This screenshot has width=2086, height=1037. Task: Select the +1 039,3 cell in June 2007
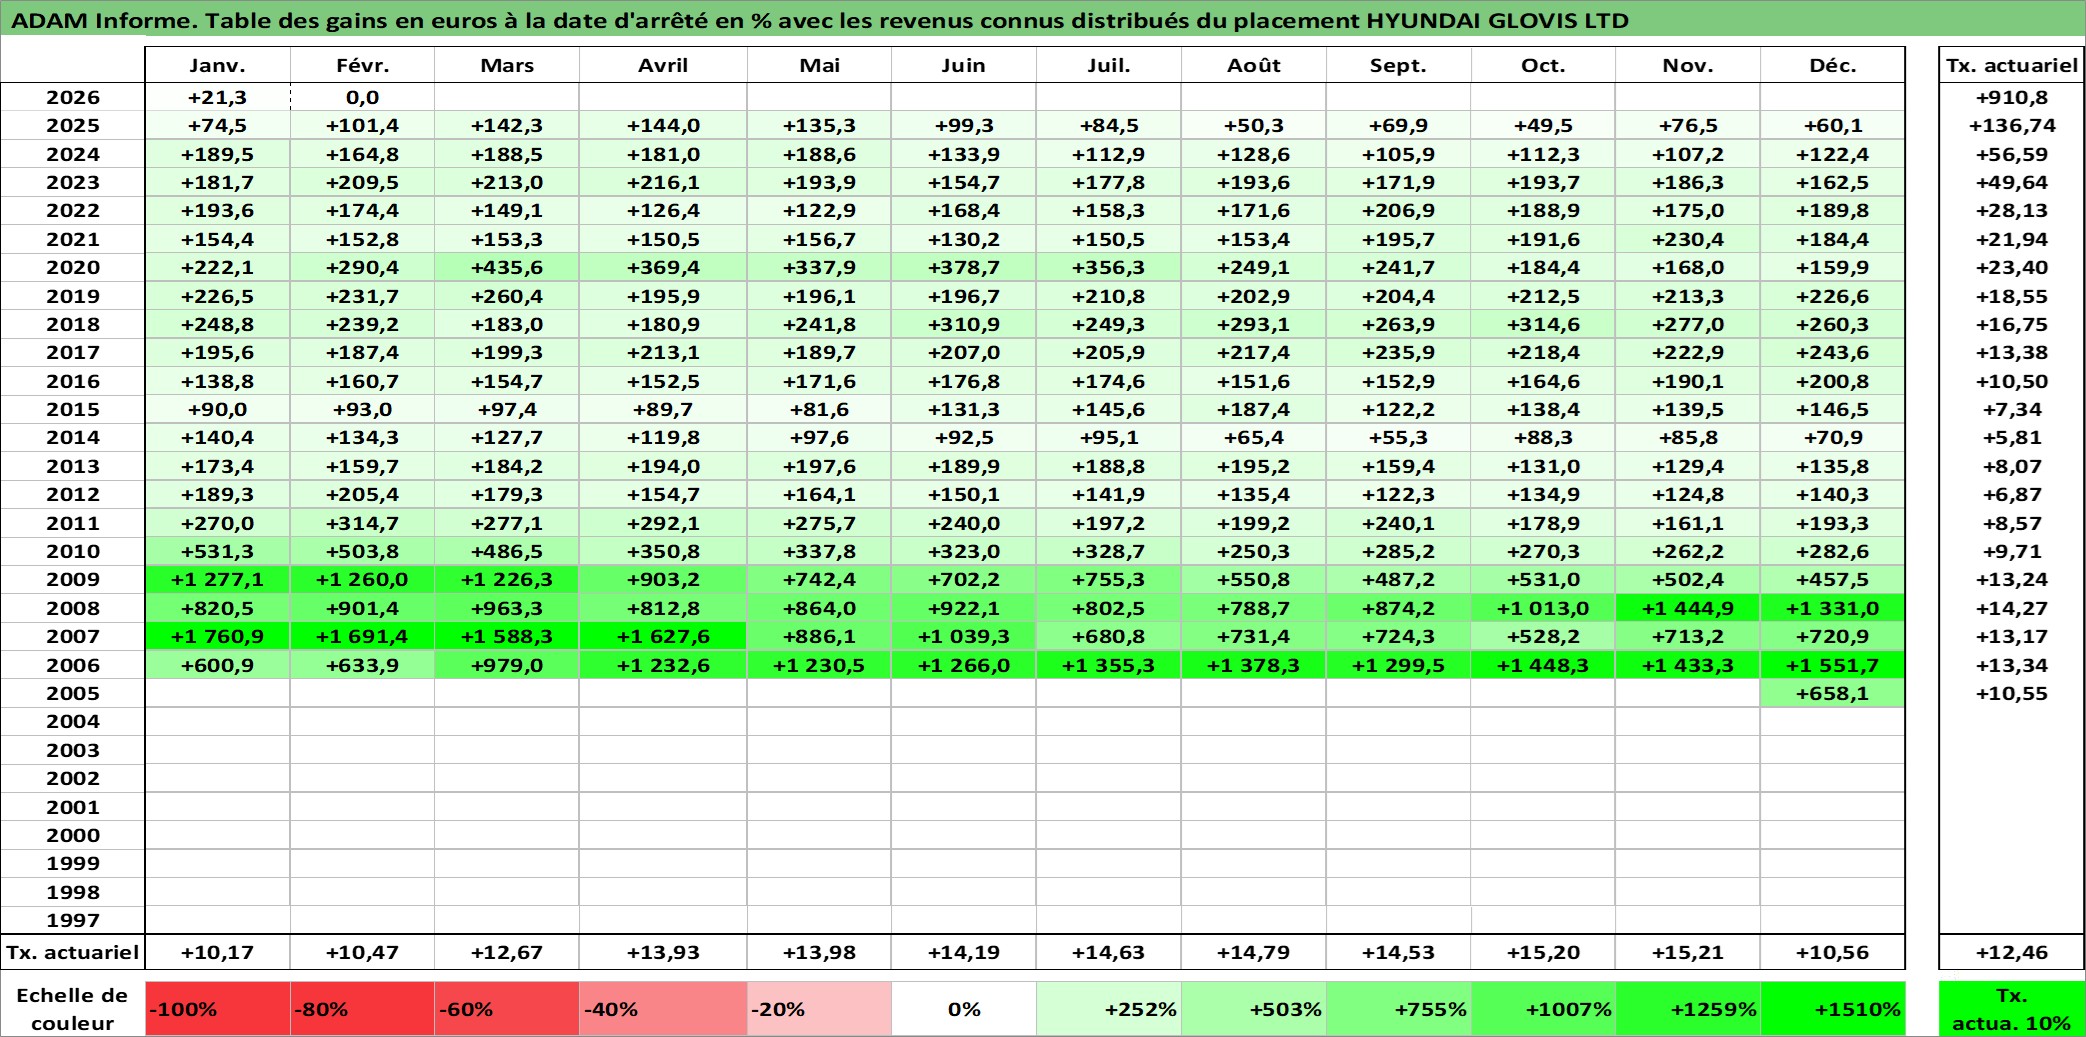(963, 636)
